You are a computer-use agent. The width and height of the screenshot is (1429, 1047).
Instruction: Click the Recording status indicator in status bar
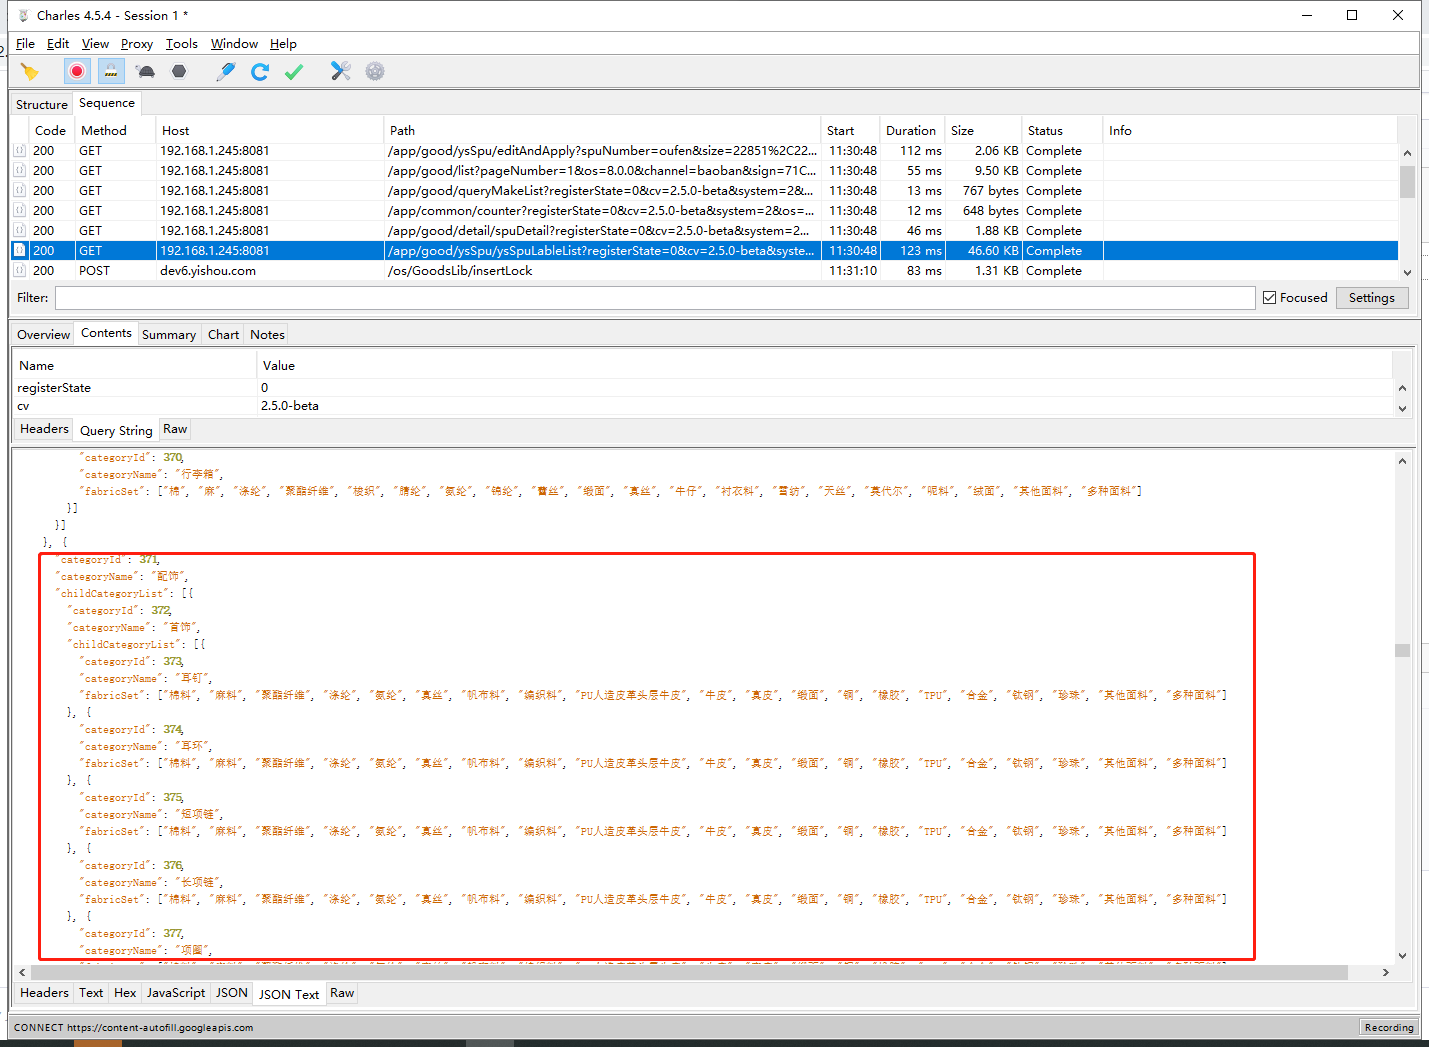[1389, 1027]
